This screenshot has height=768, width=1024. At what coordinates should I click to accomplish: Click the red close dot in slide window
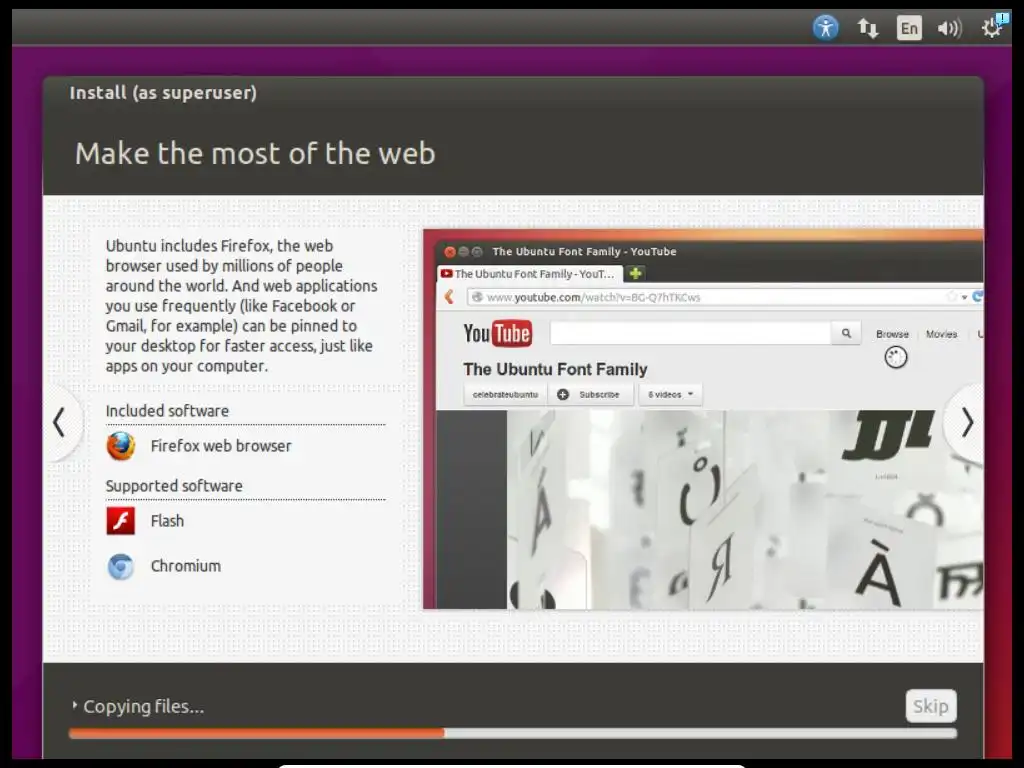click(450, 252)
